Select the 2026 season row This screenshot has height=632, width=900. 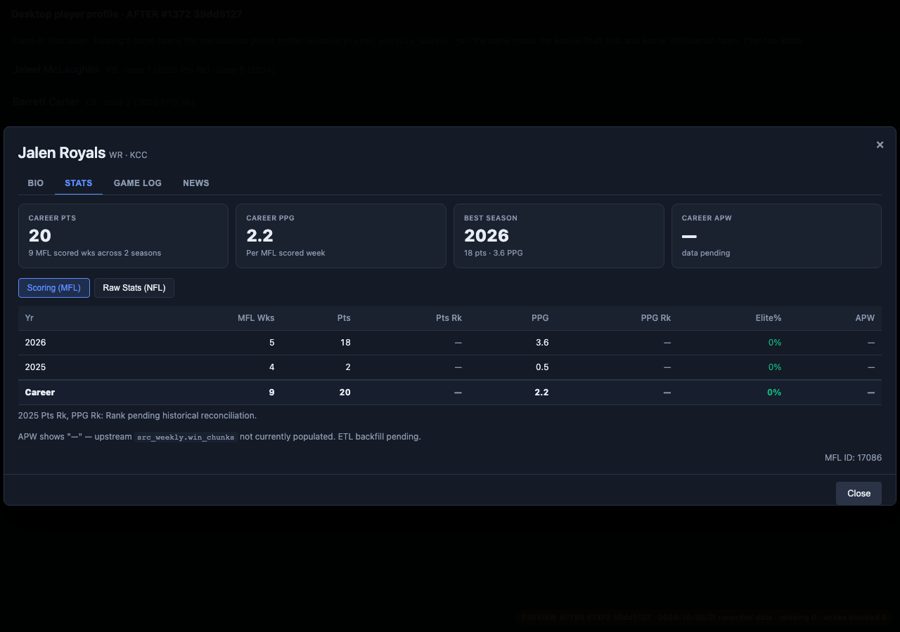pos(449,343)
